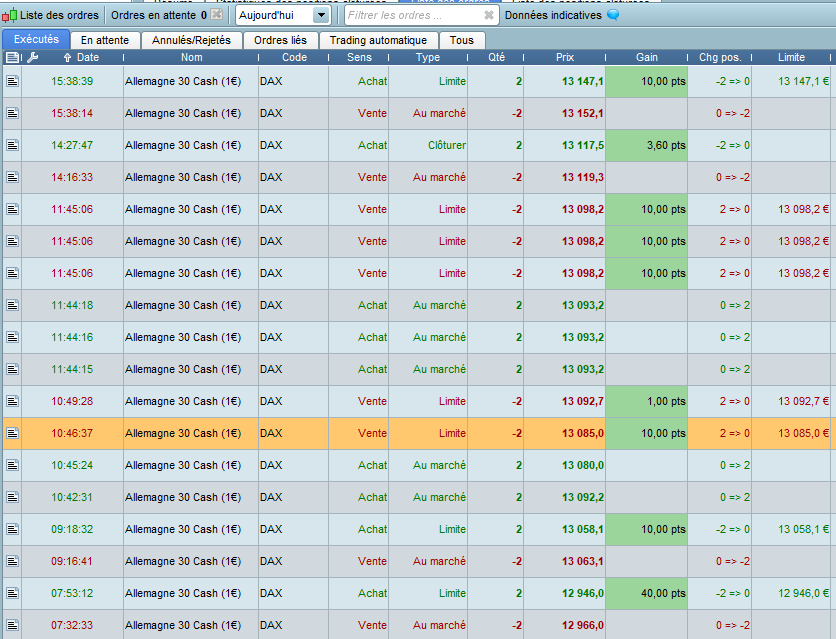
Task: Click the 40,00 pts gain cell
Action: click(647, 593)
